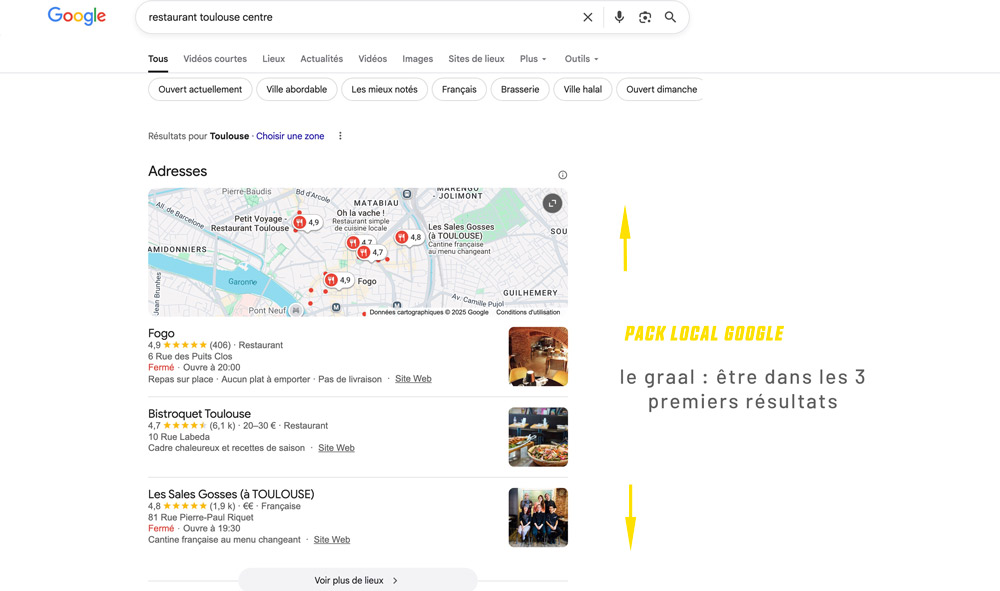This screenshot has height=591, width=1000.
Task: Open Google Lens image search
Action: coord(645,17)
